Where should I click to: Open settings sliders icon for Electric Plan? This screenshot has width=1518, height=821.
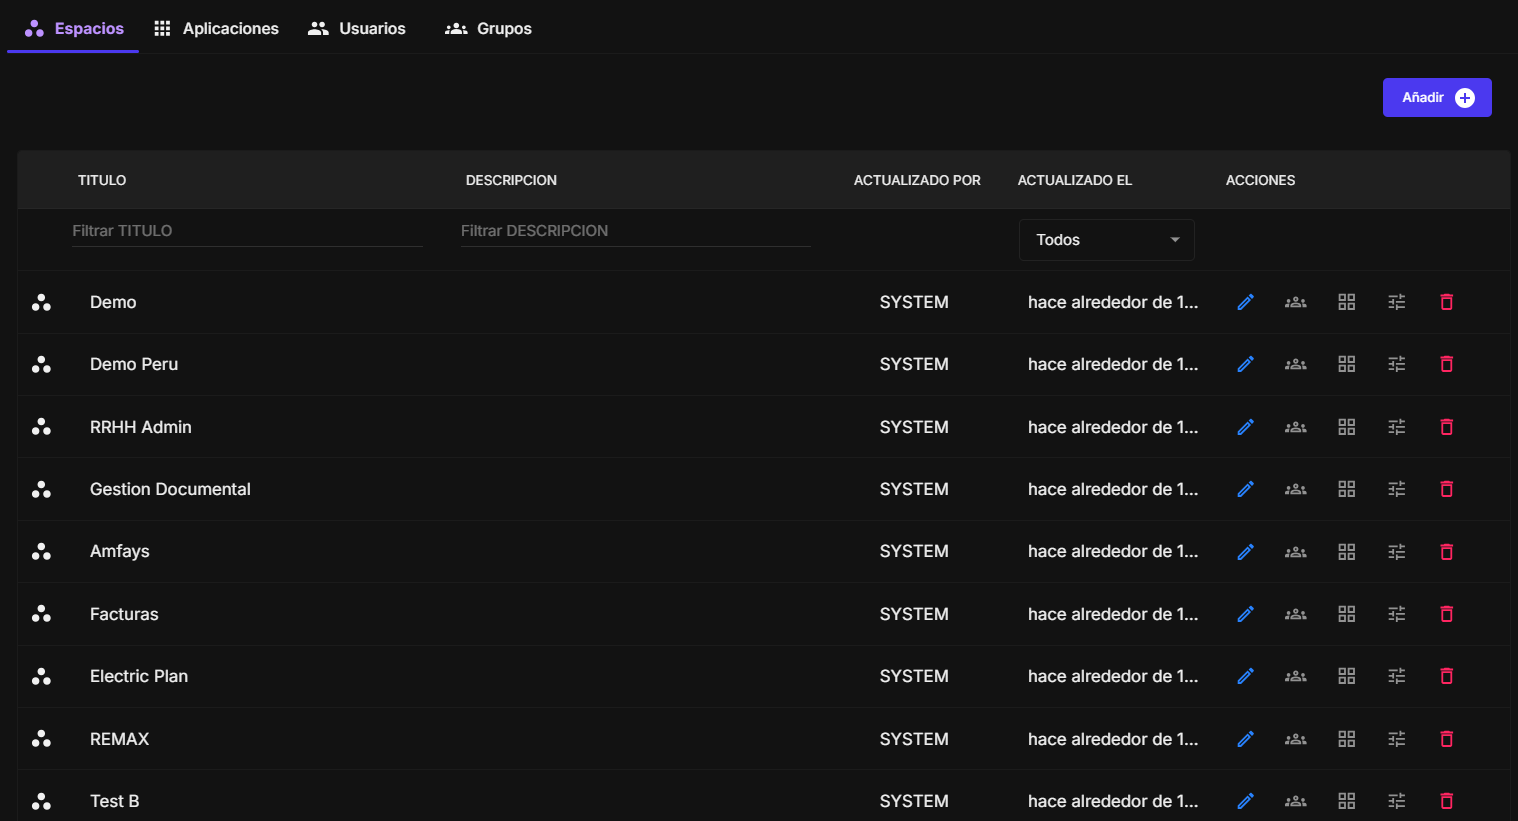1397,676
